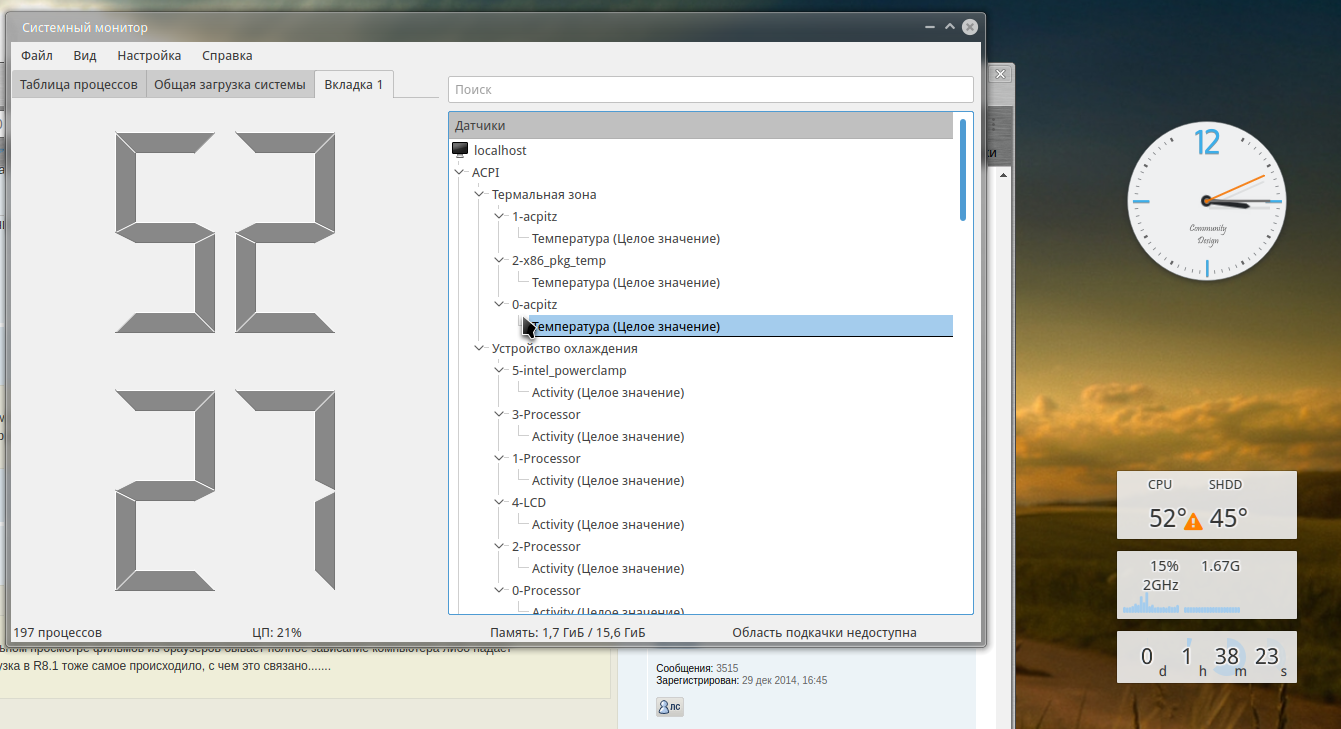Select Activity sensor under 3-Processor
Image resolution: width=1341 pixels, height=729 pixels.
tap(608, 436)
